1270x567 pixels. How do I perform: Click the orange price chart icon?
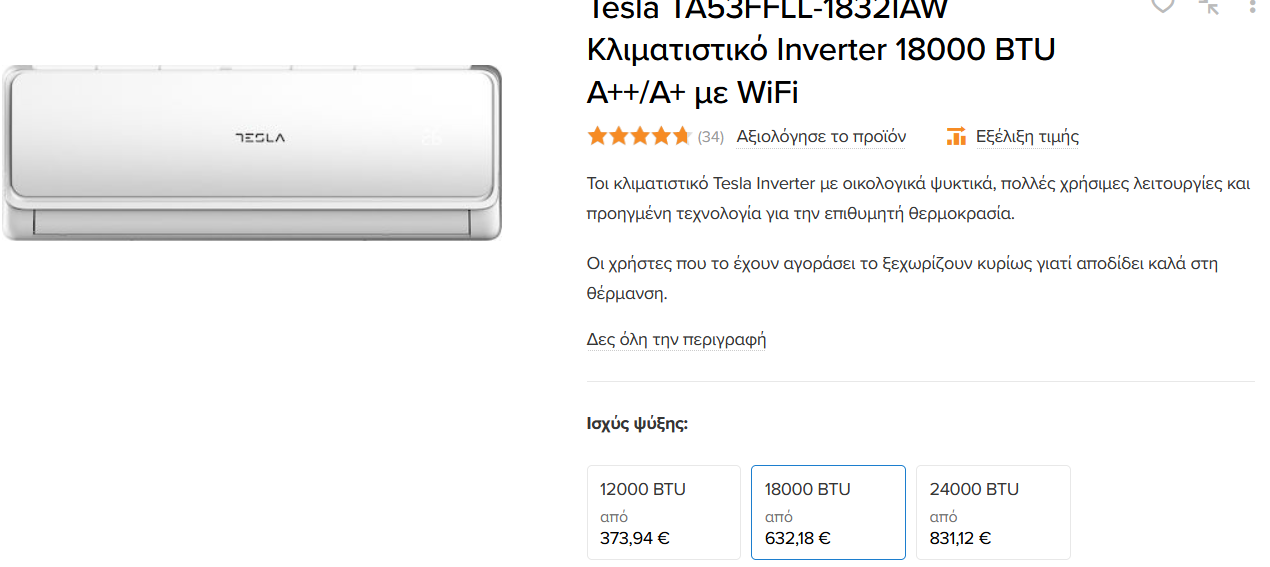pos(956,136)
